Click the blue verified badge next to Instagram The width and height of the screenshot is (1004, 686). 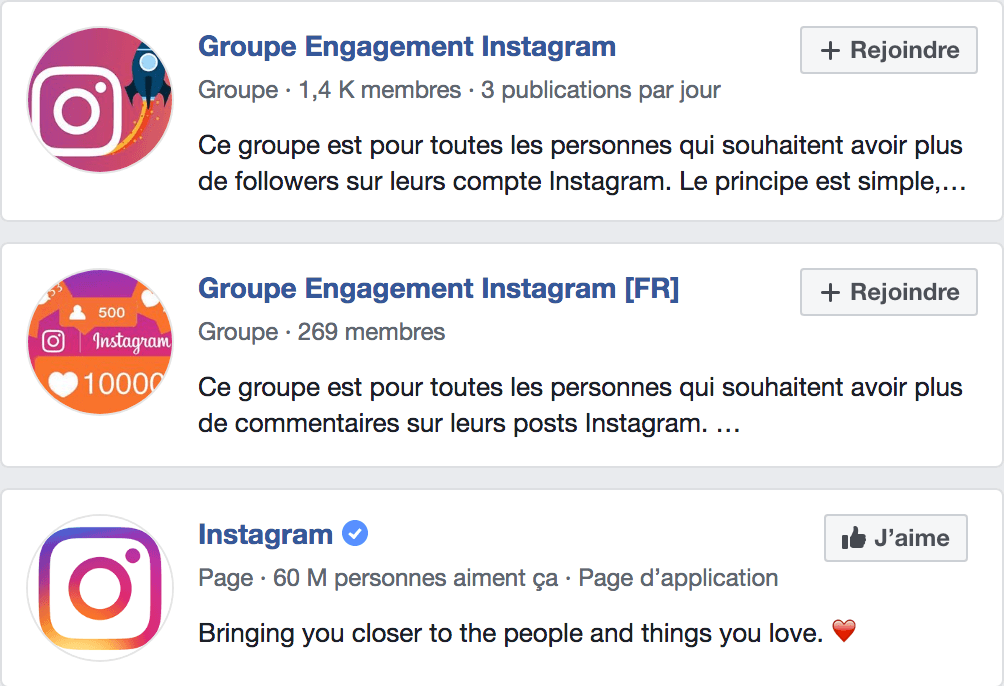tap(354, 534)
